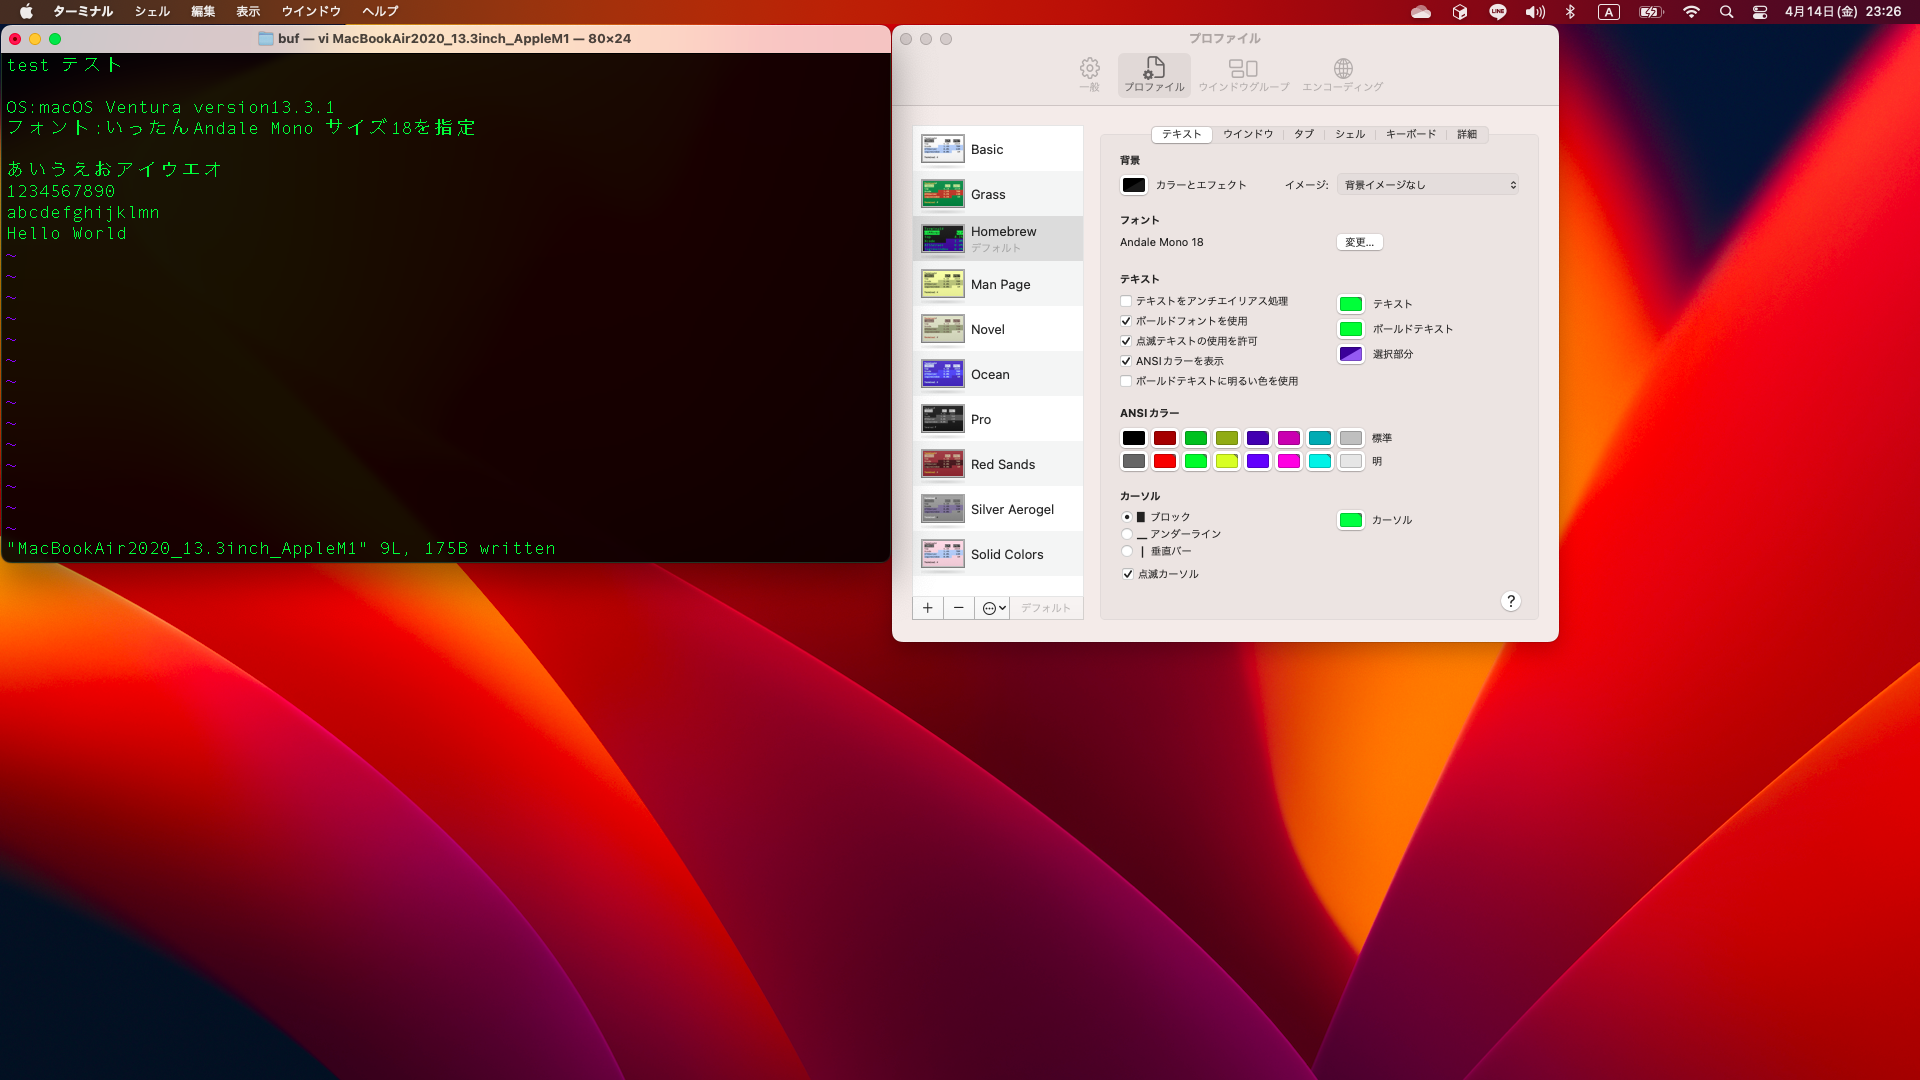Screen dimensions: 1920x1080
Task: Click the help question mark button
Action: (1510, 601)
